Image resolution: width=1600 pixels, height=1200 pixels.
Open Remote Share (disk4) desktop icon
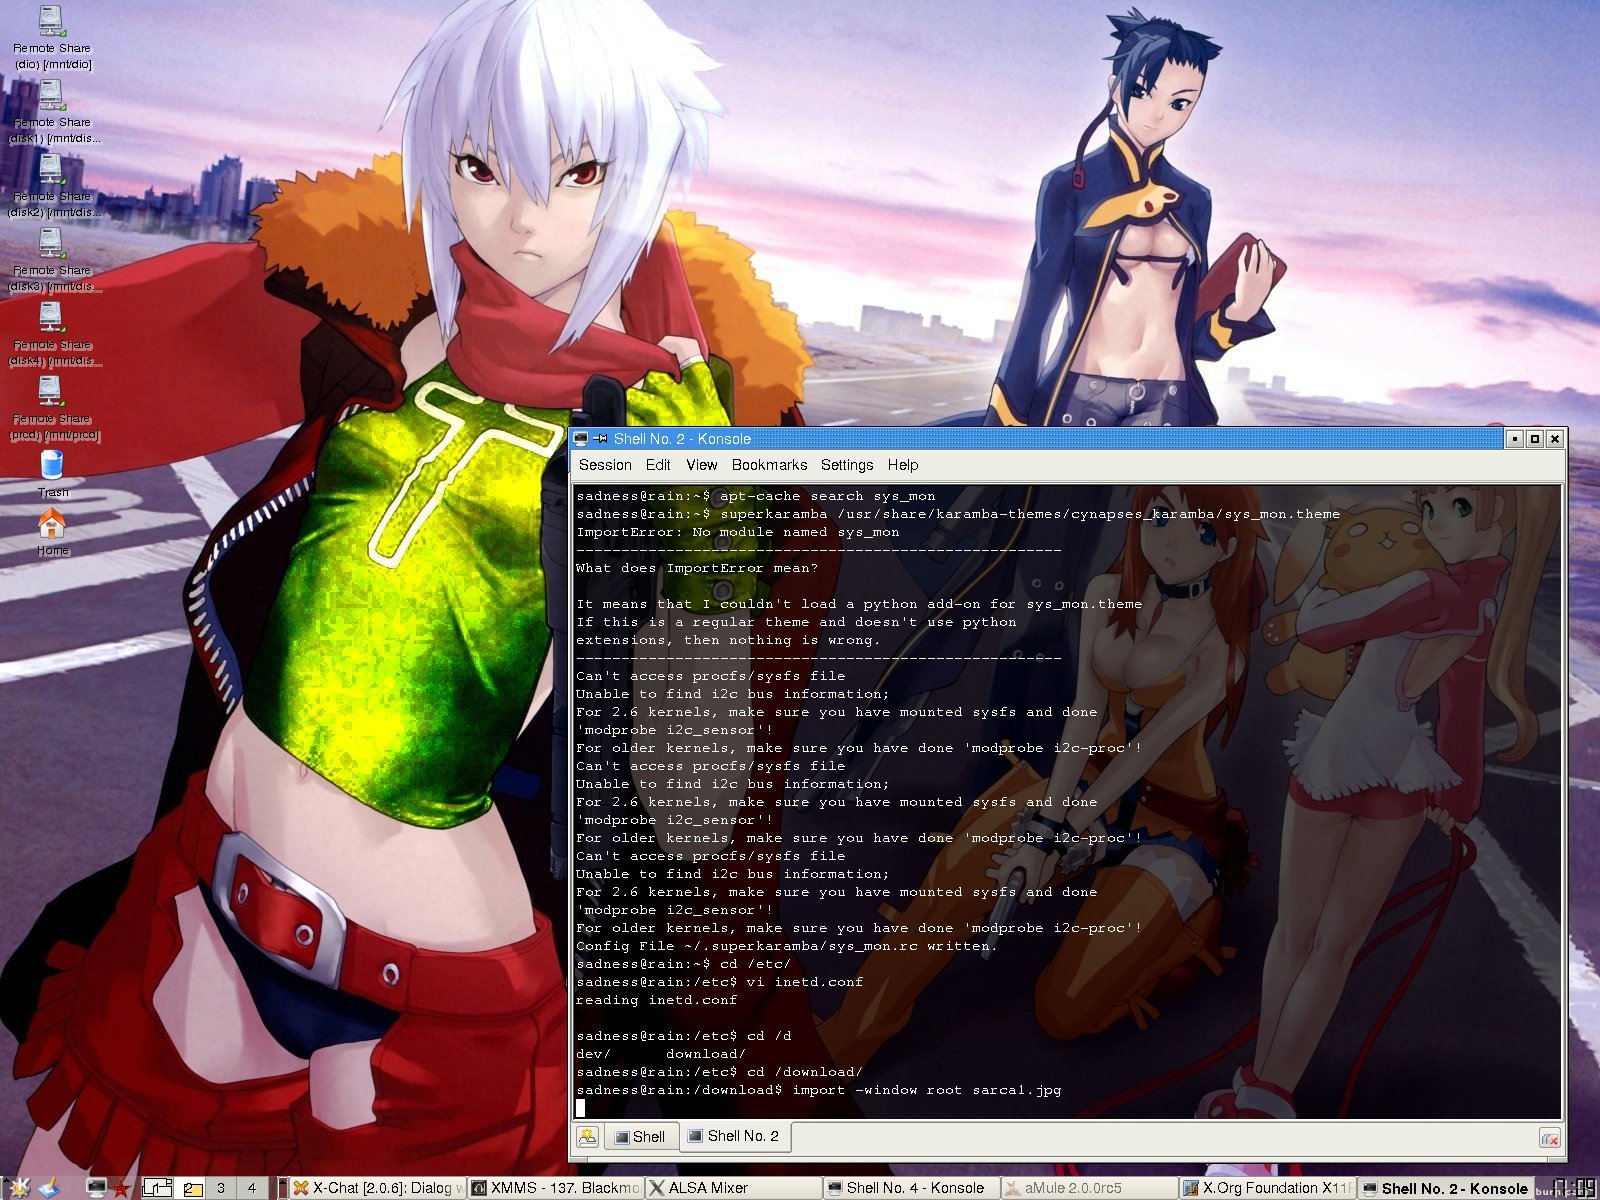pyautogui.click(x=52, y=333)
